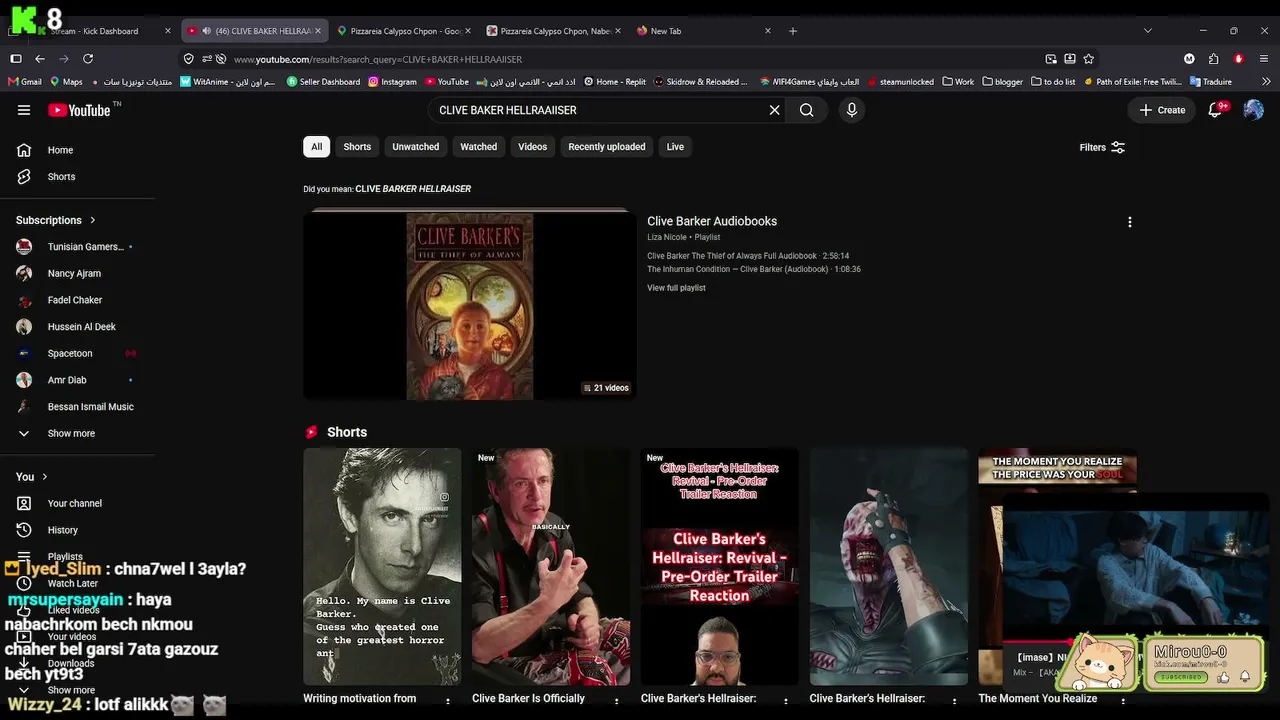Screen dimensions: 1280x720
Task: Open Your channel in the sidebar
Action: click(x=77, y=504)
